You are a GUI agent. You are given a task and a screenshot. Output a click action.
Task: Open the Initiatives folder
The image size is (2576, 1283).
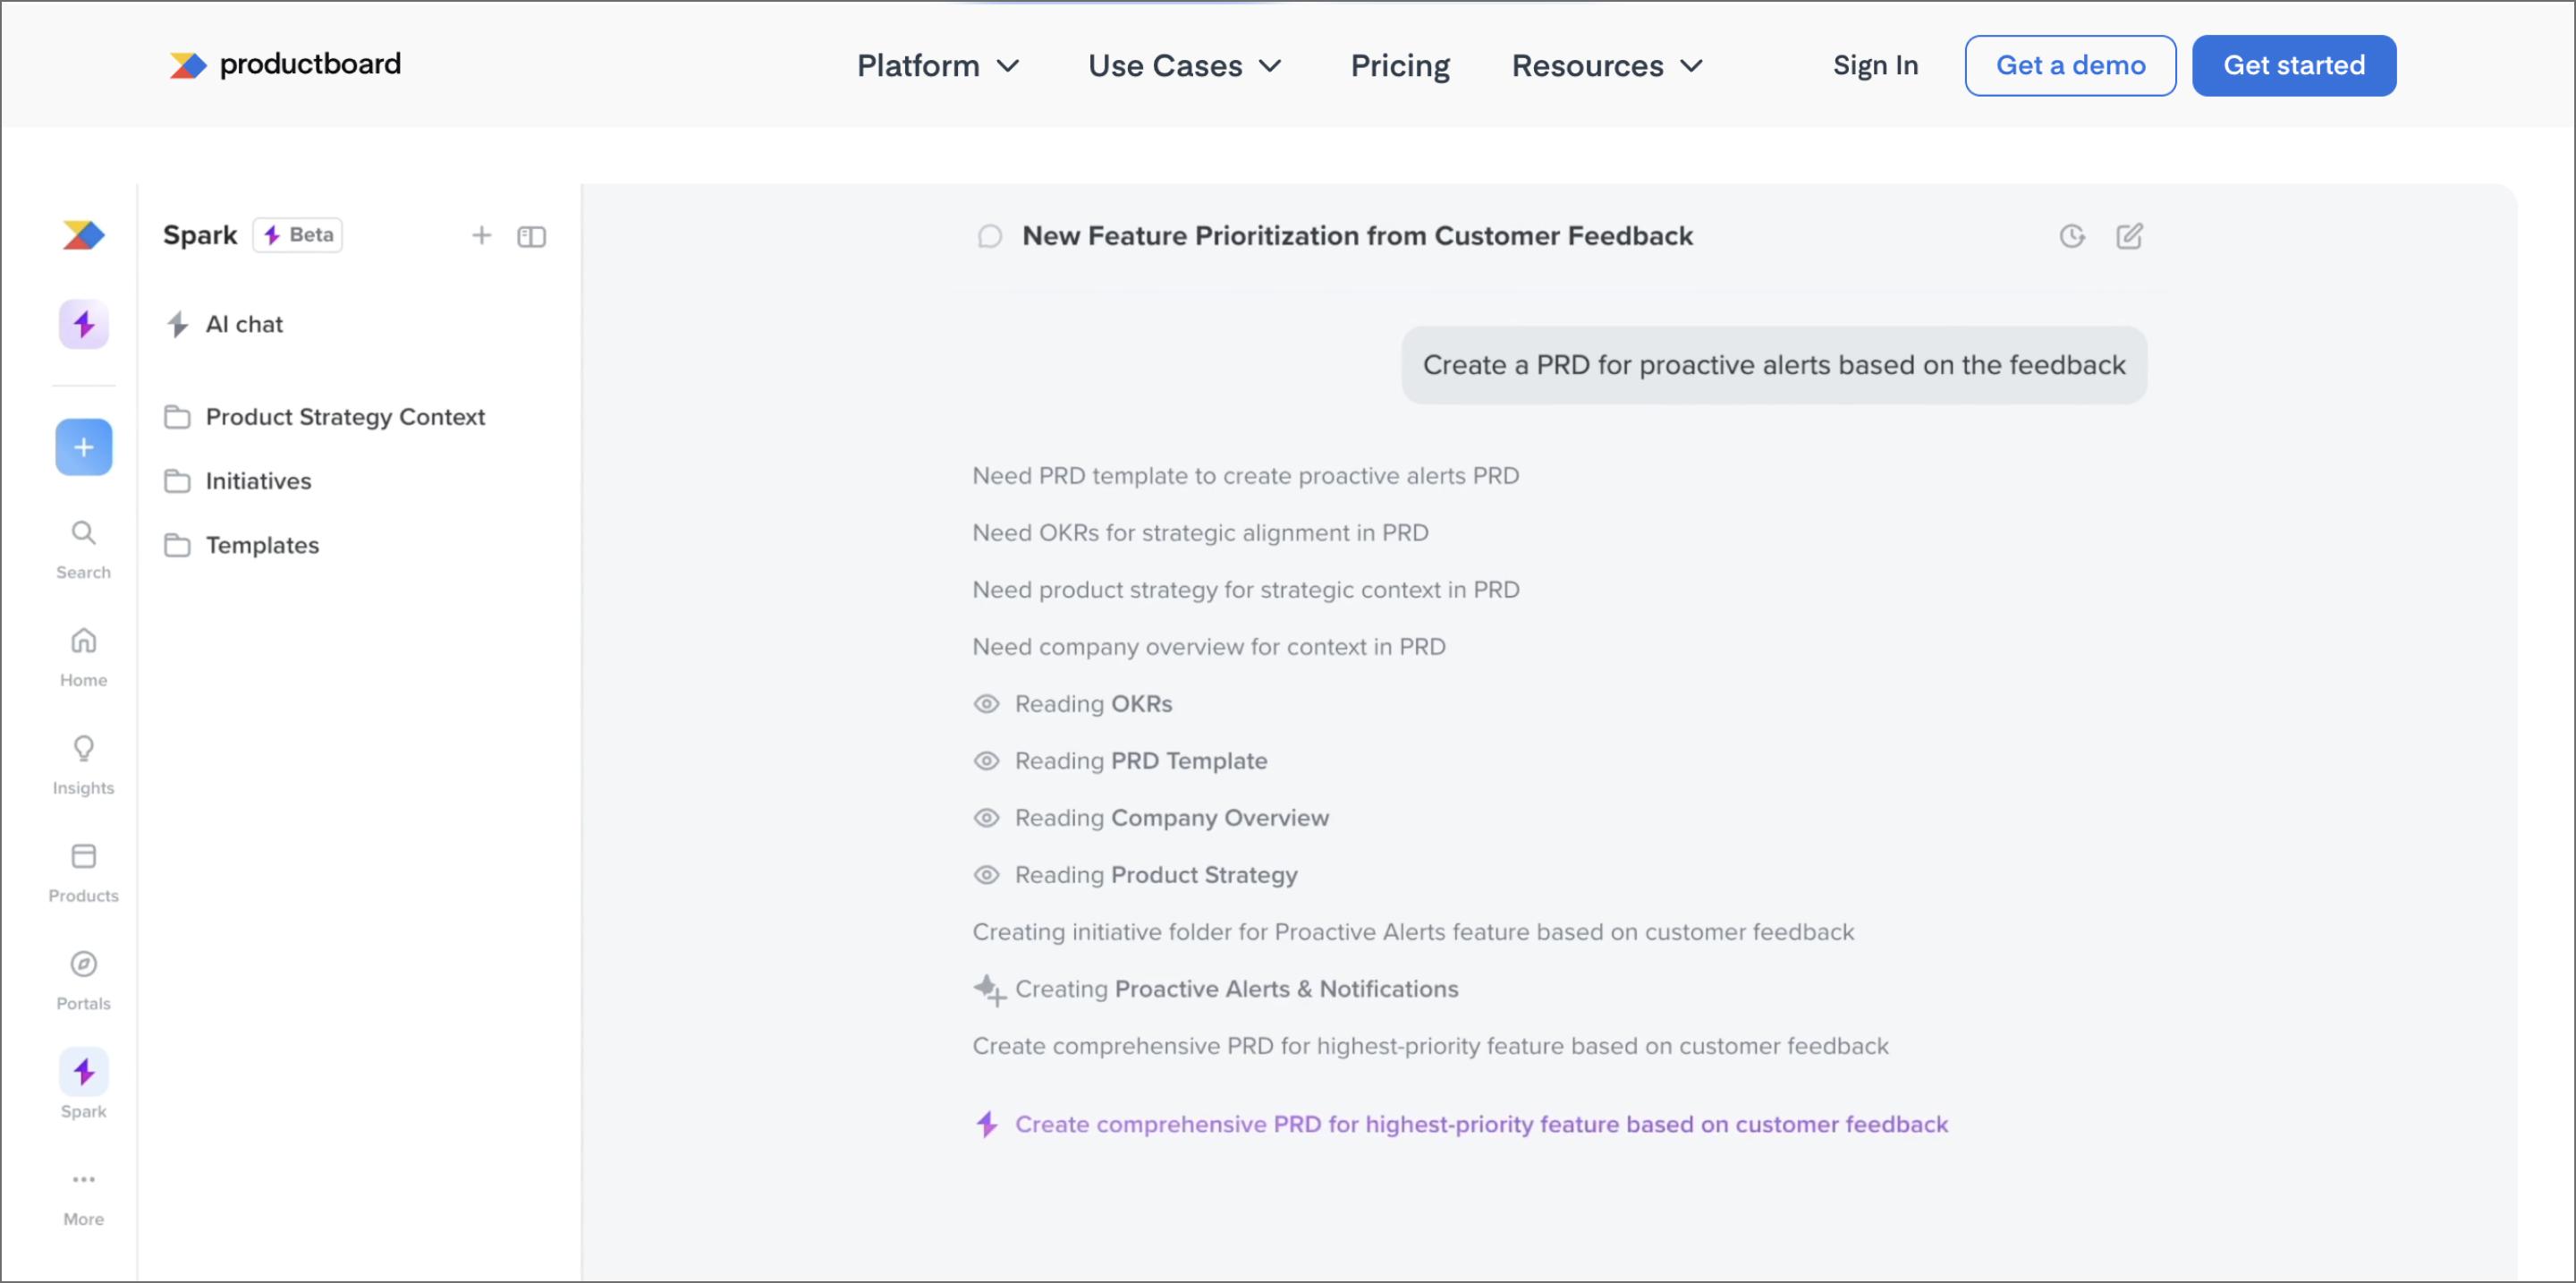click(x=238, y=481)
